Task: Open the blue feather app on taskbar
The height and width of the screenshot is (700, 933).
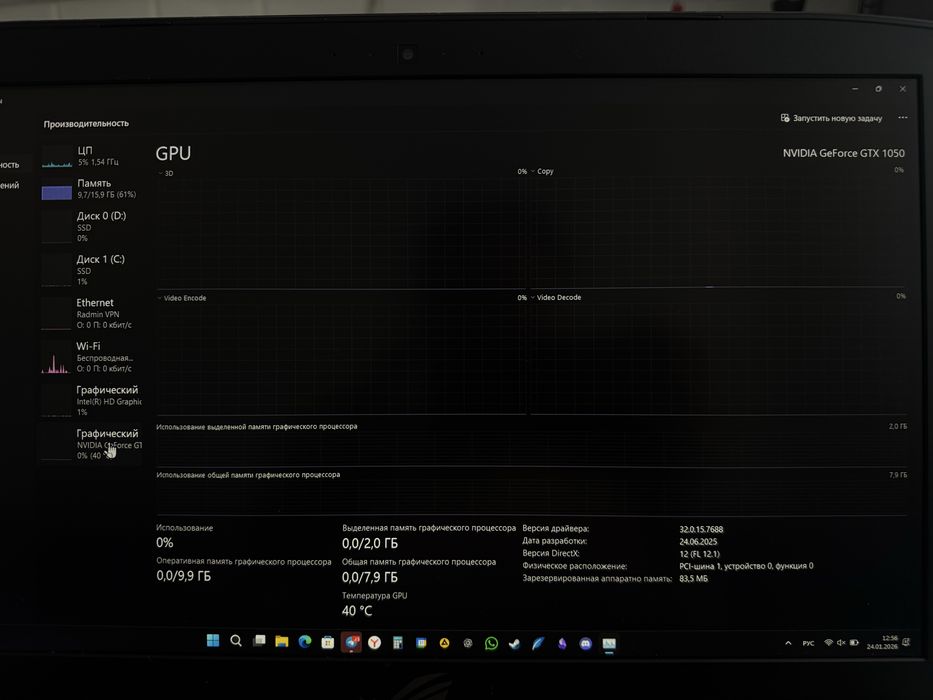Action: (x=538, y=643)
